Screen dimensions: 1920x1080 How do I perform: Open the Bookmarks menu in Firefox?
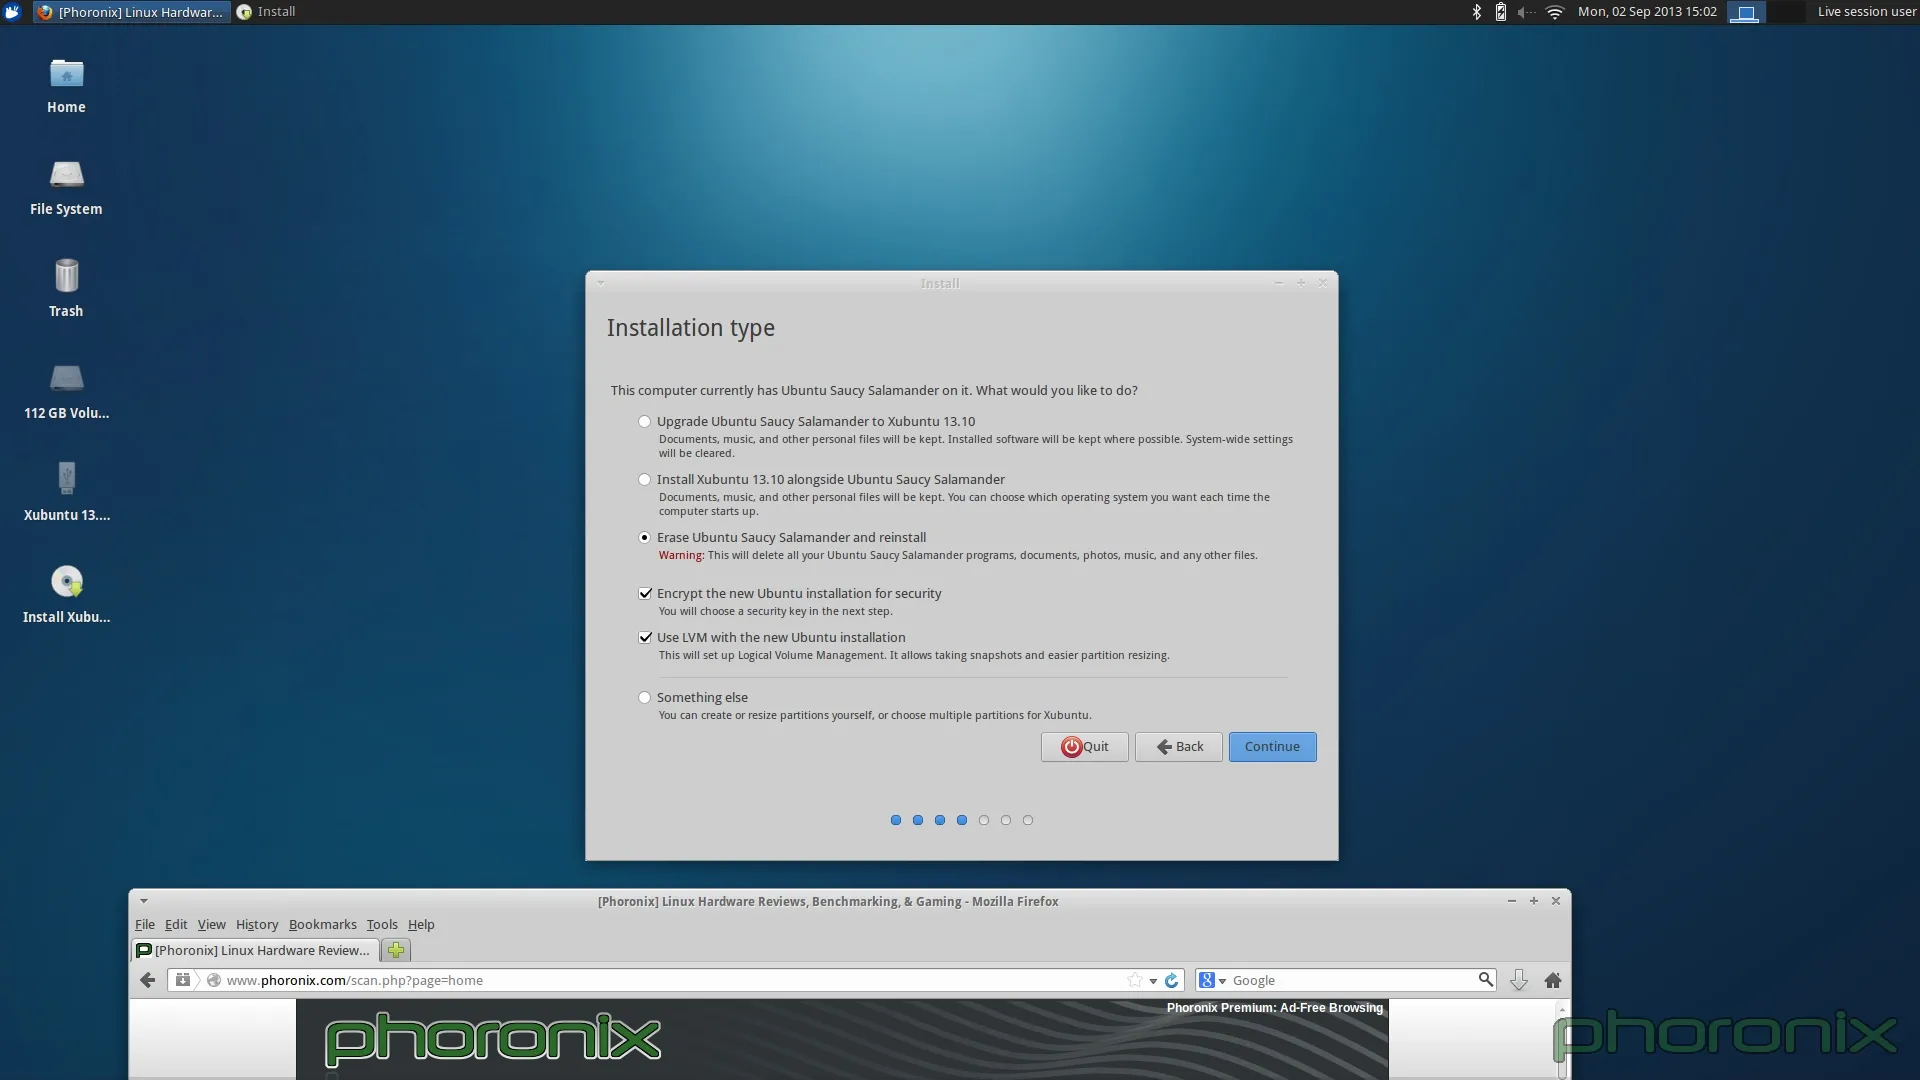pyautogui.click(x=322, y=925)
